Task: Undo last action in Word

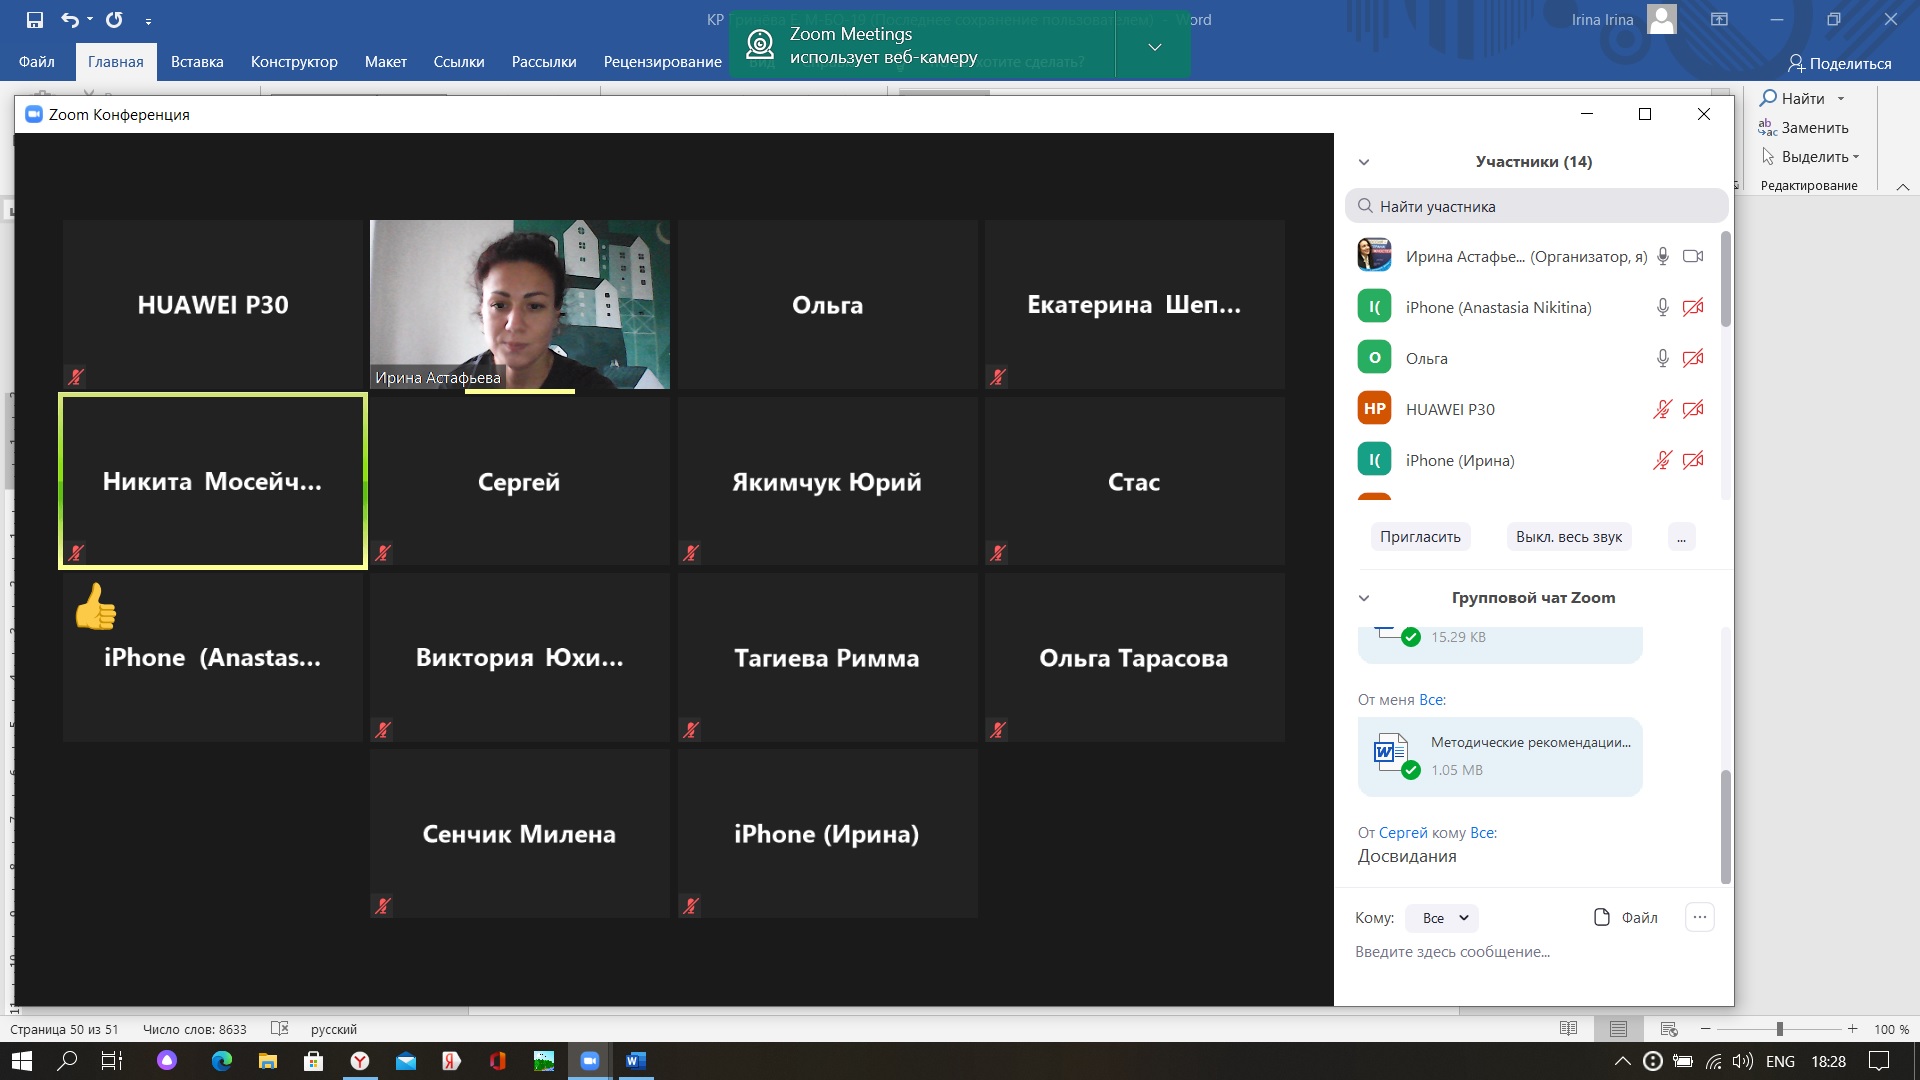Action: click(70, 19)
